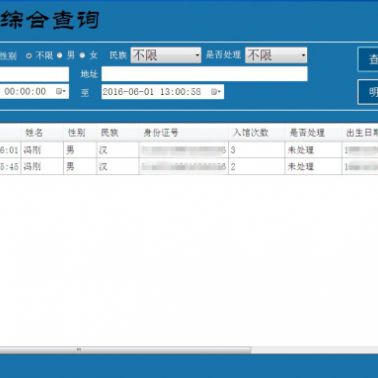This screenshot has width=378, height=378.
Task: Select the 男 gender radio button
Action: point(60,55)
